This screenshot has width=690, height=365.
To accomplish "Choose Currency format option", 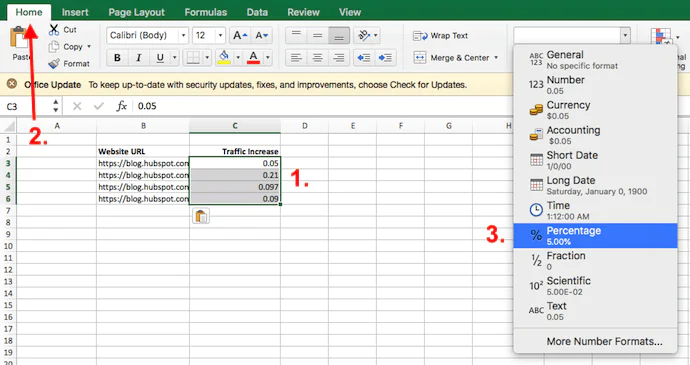I will (595, 110).
